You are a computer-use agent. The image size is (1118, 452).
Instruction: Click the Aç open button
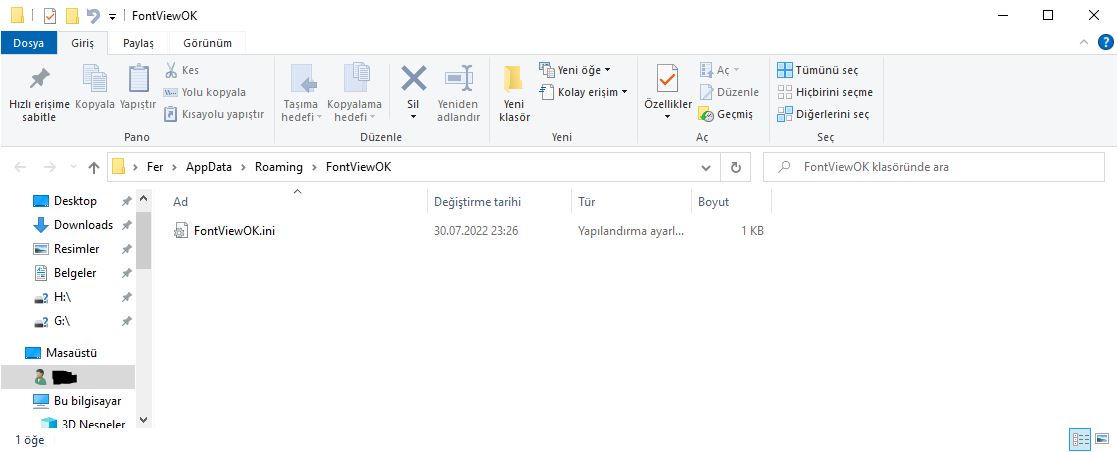719,70
